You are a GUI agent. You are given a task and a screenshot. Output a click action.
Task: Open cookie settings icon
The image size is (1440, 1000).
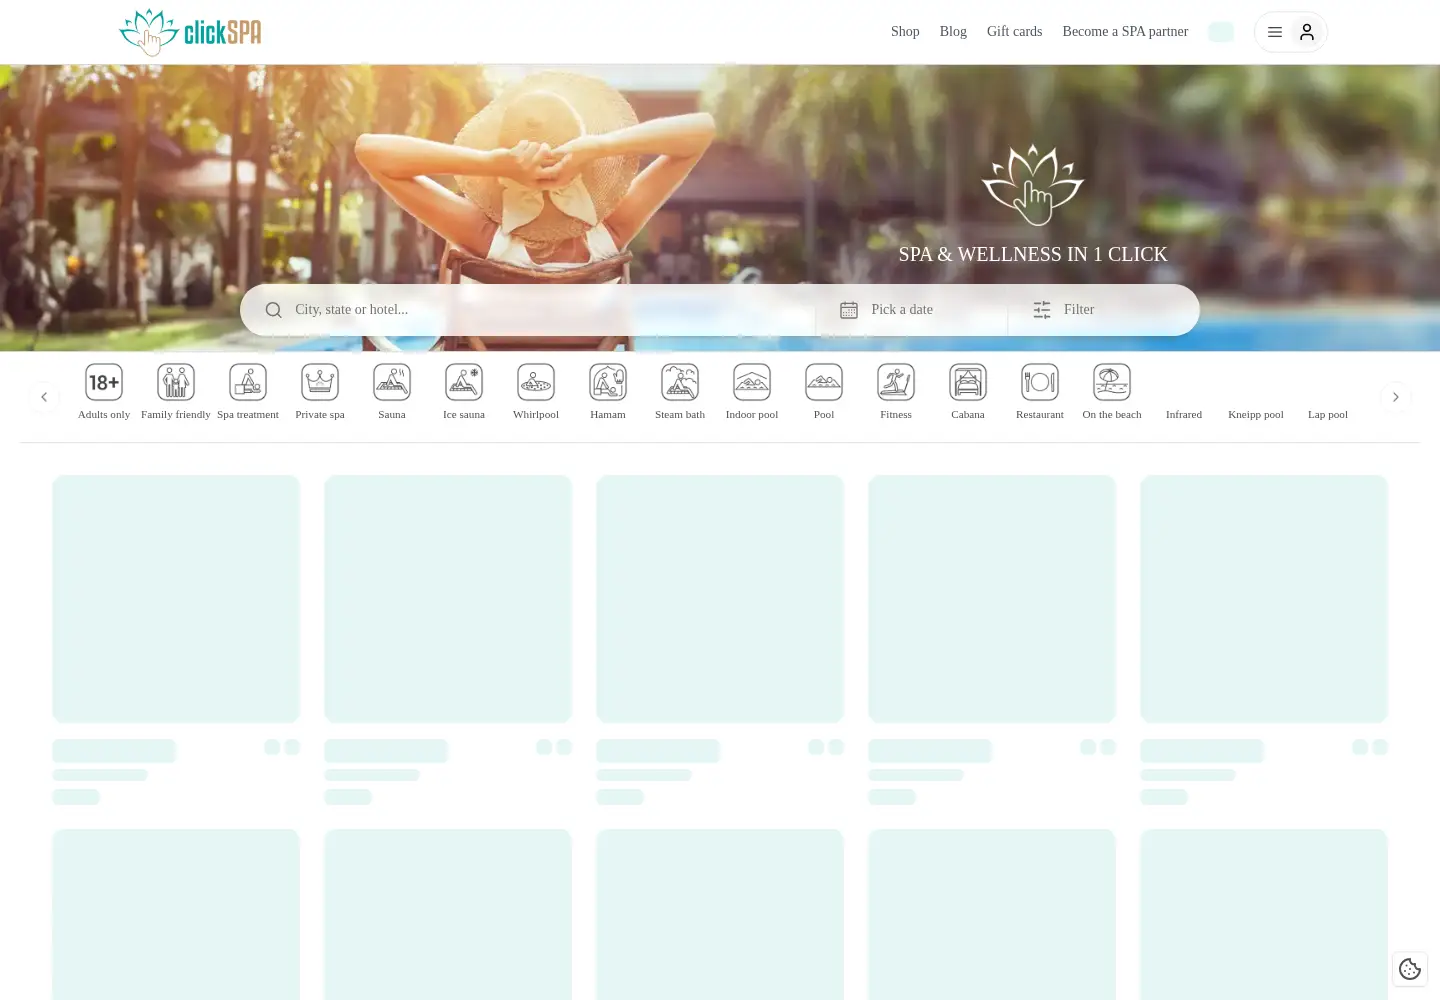pyautogui.click(x=1410, y=969)
